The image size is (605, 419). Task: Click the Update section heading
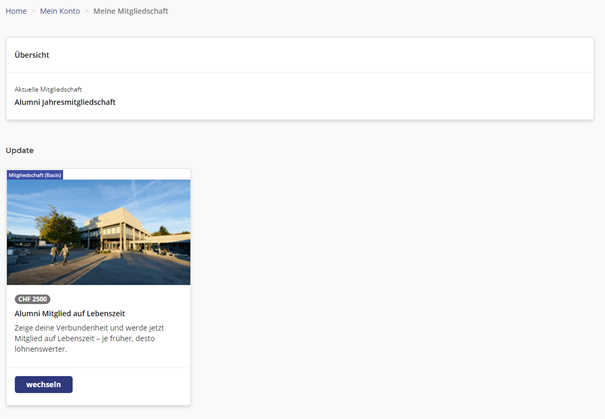pyautogui.click(x=20, y=150)
